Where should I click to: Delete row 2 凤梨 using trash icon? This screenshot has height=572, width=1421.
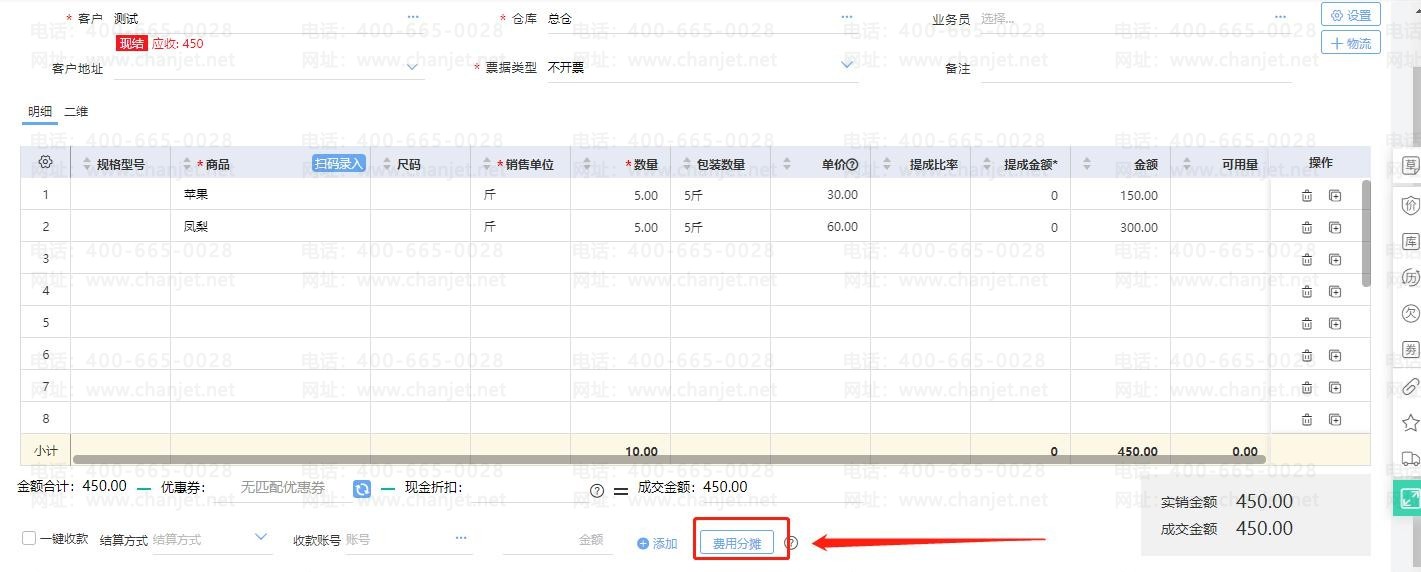tap(1307, 228)
